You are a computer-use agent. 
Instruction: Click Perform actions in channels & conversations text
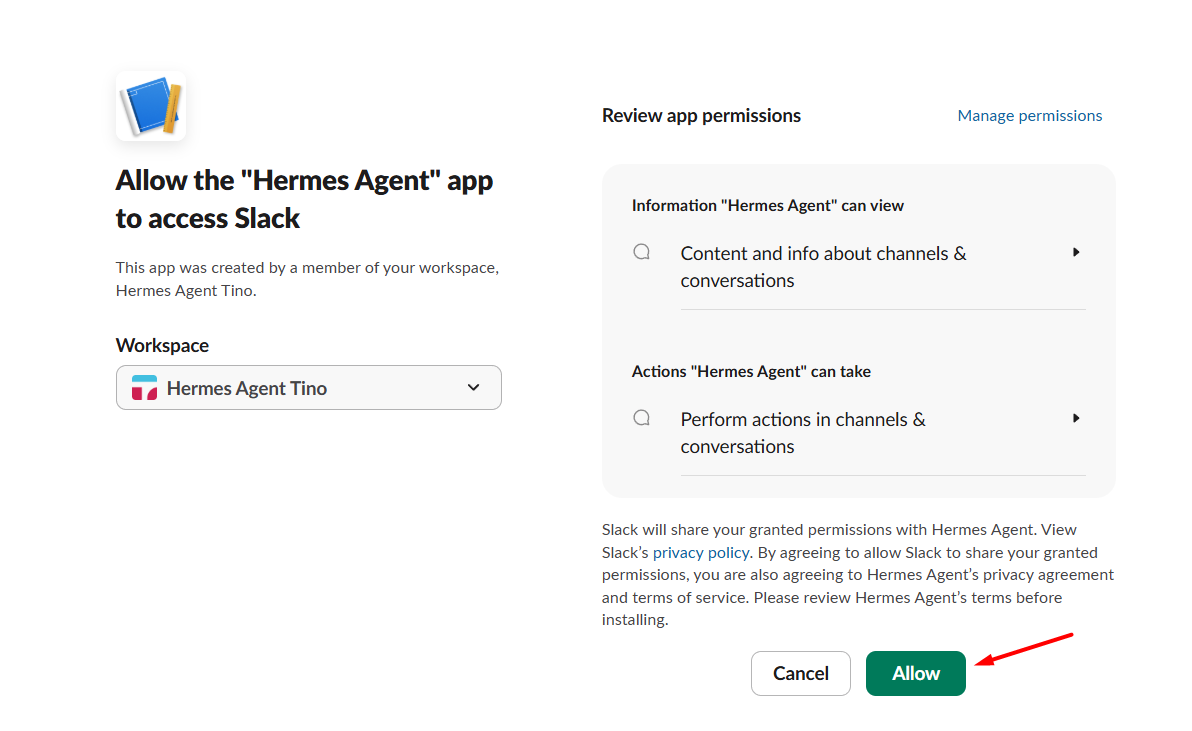click(803, 432)
